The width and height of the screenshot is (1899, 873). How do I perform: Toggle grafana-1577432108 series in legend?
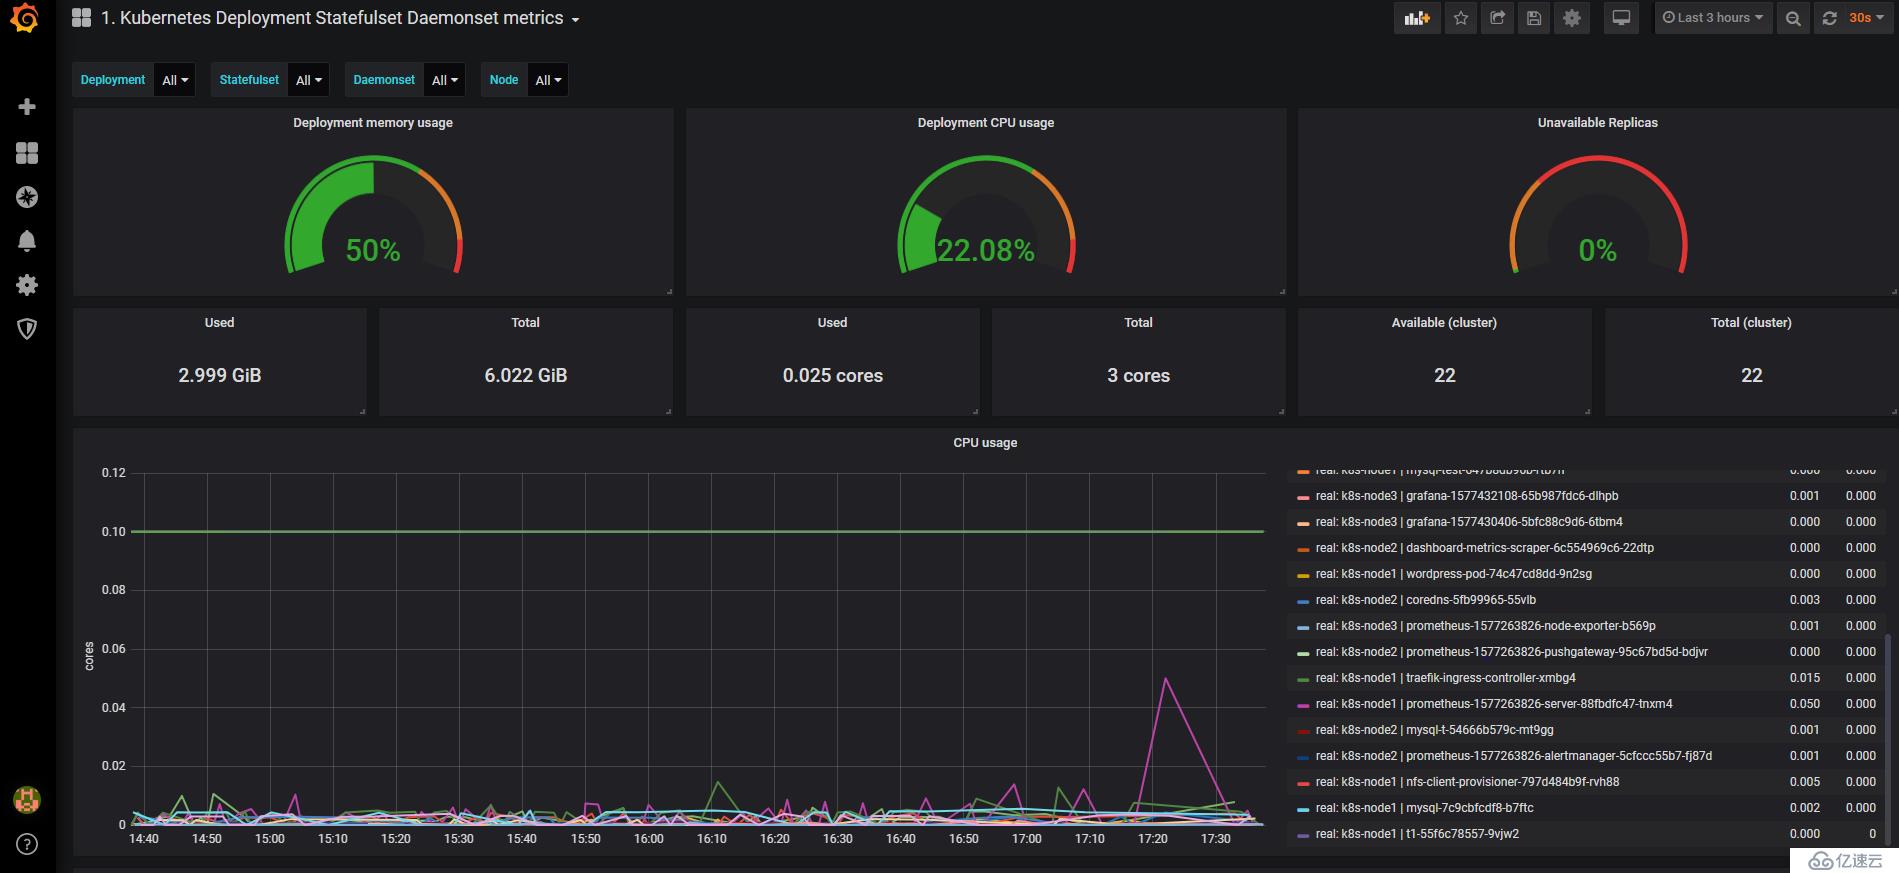(x=1467, y=496)
